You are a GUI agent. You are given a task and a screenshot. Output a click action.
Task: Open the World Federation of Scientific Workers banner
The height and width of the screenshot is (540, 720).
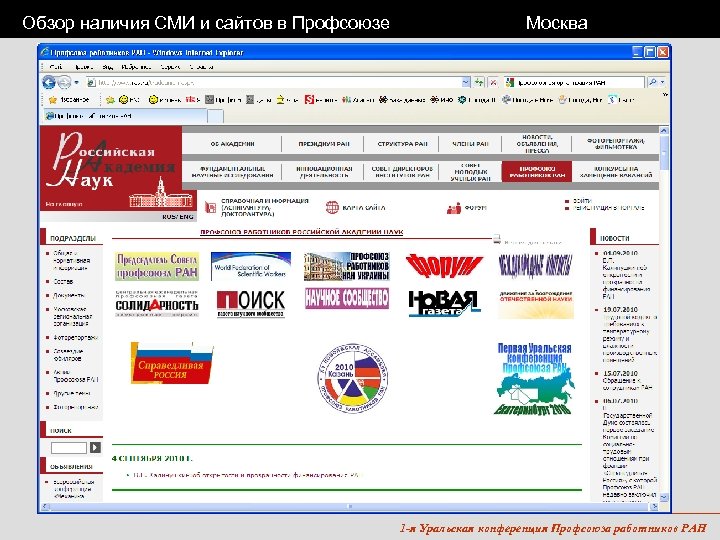tap(251, 266)
